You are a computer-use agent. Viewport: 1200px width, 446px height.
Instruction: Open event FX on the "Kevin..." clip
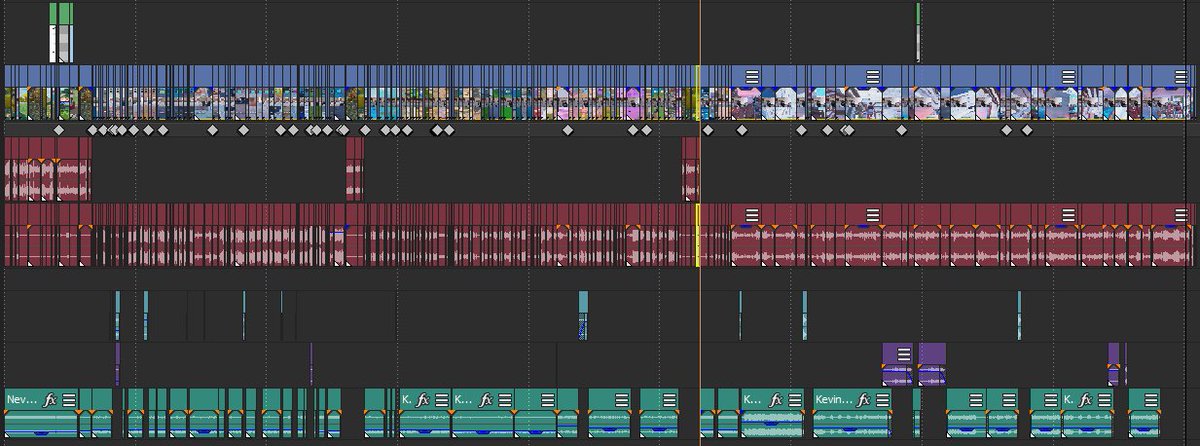(x=862, y=400)
